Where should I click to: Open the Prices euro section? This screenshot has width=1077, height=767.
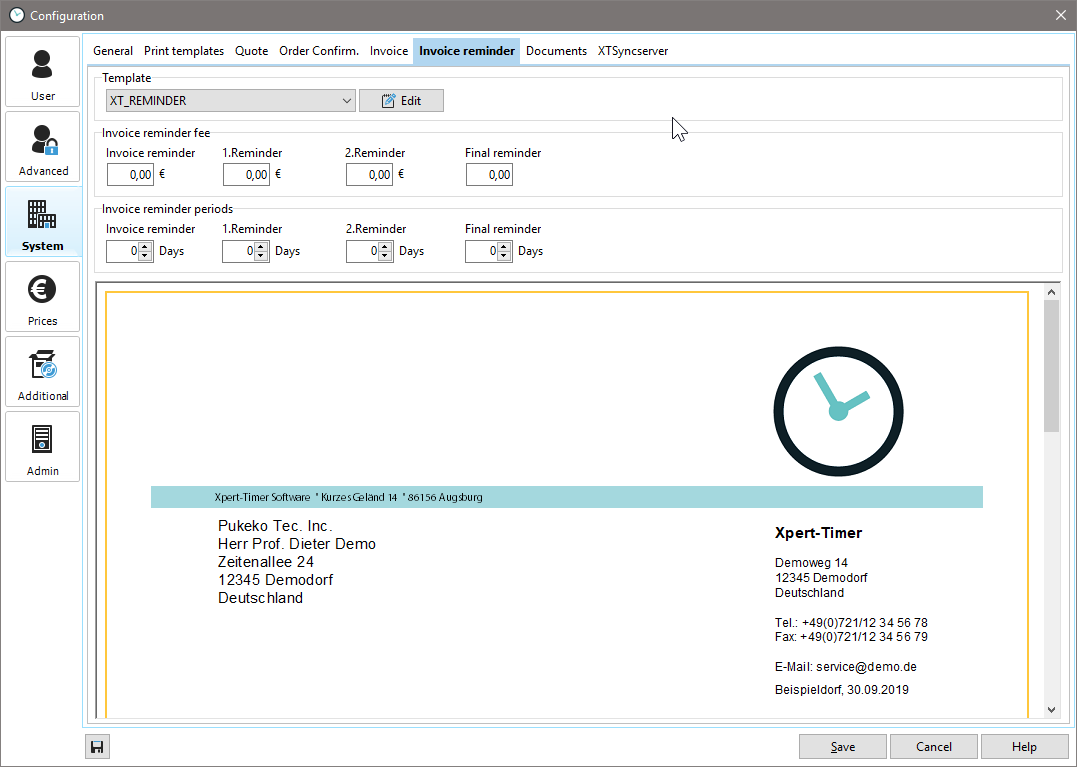pos(42,297)
